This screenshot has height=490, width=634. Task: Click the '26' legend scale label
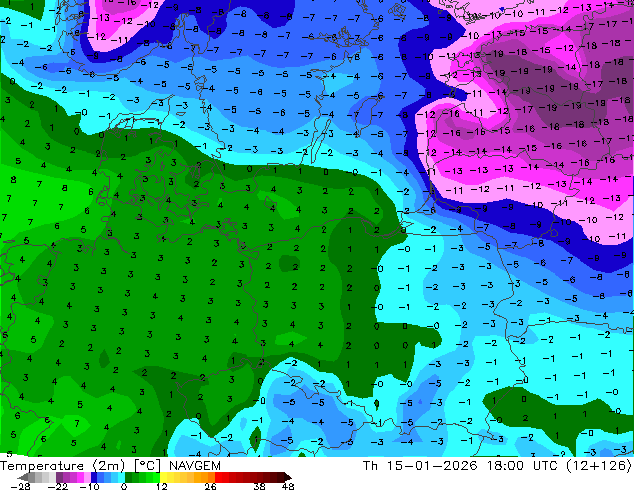point(210,486)
